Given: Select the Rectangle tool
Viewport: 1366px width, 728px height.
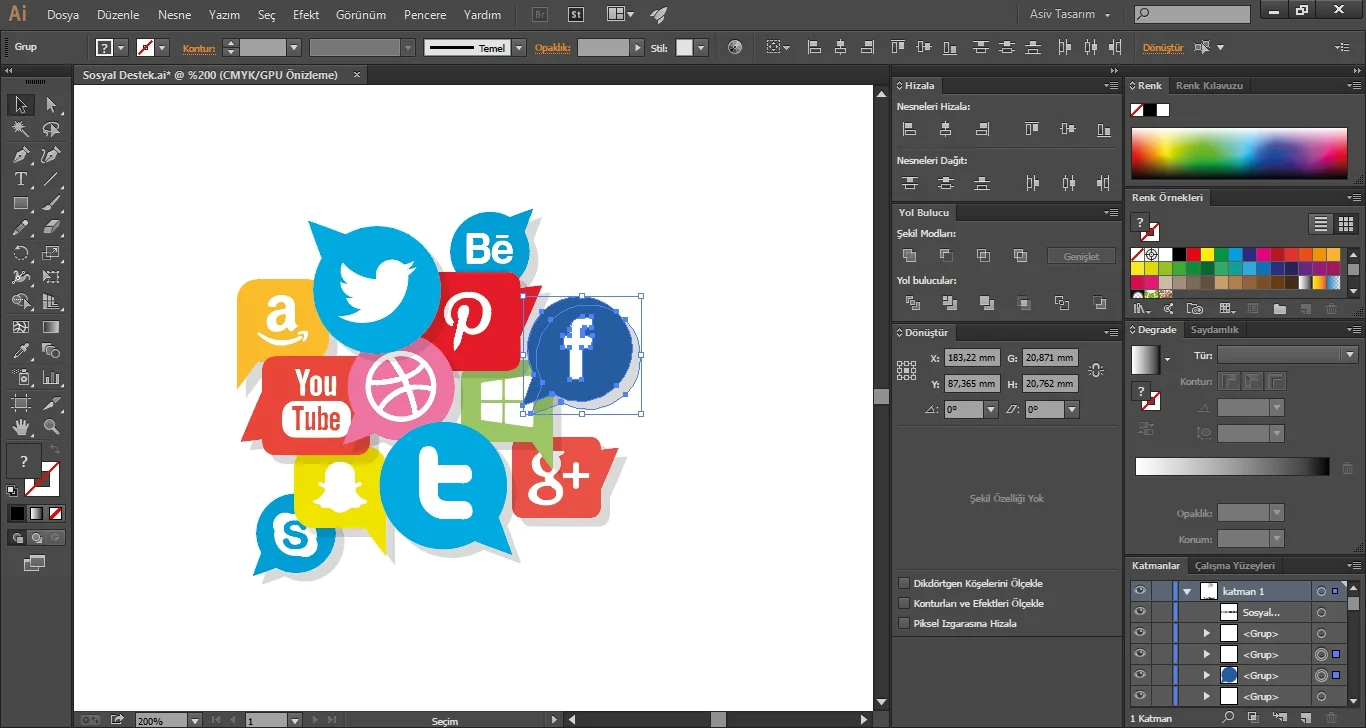Looking at the screenshot, I should click(21, 204).
